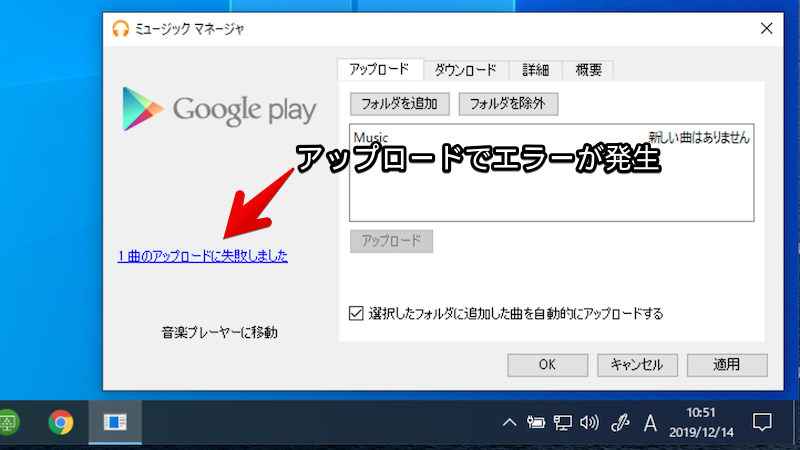
Task: Click the IME input mode 'A' indicator
Action: 650,423
